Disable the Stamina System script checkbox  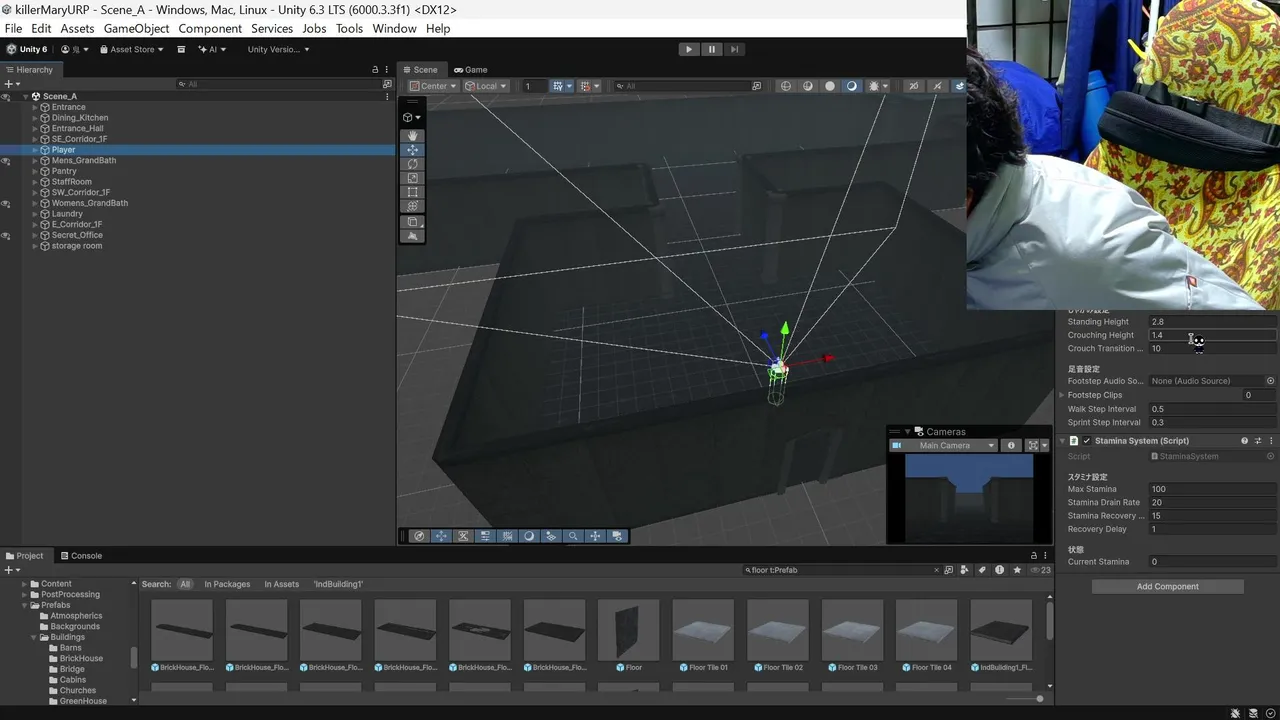pyautogui.click(x=1087, y=441)
